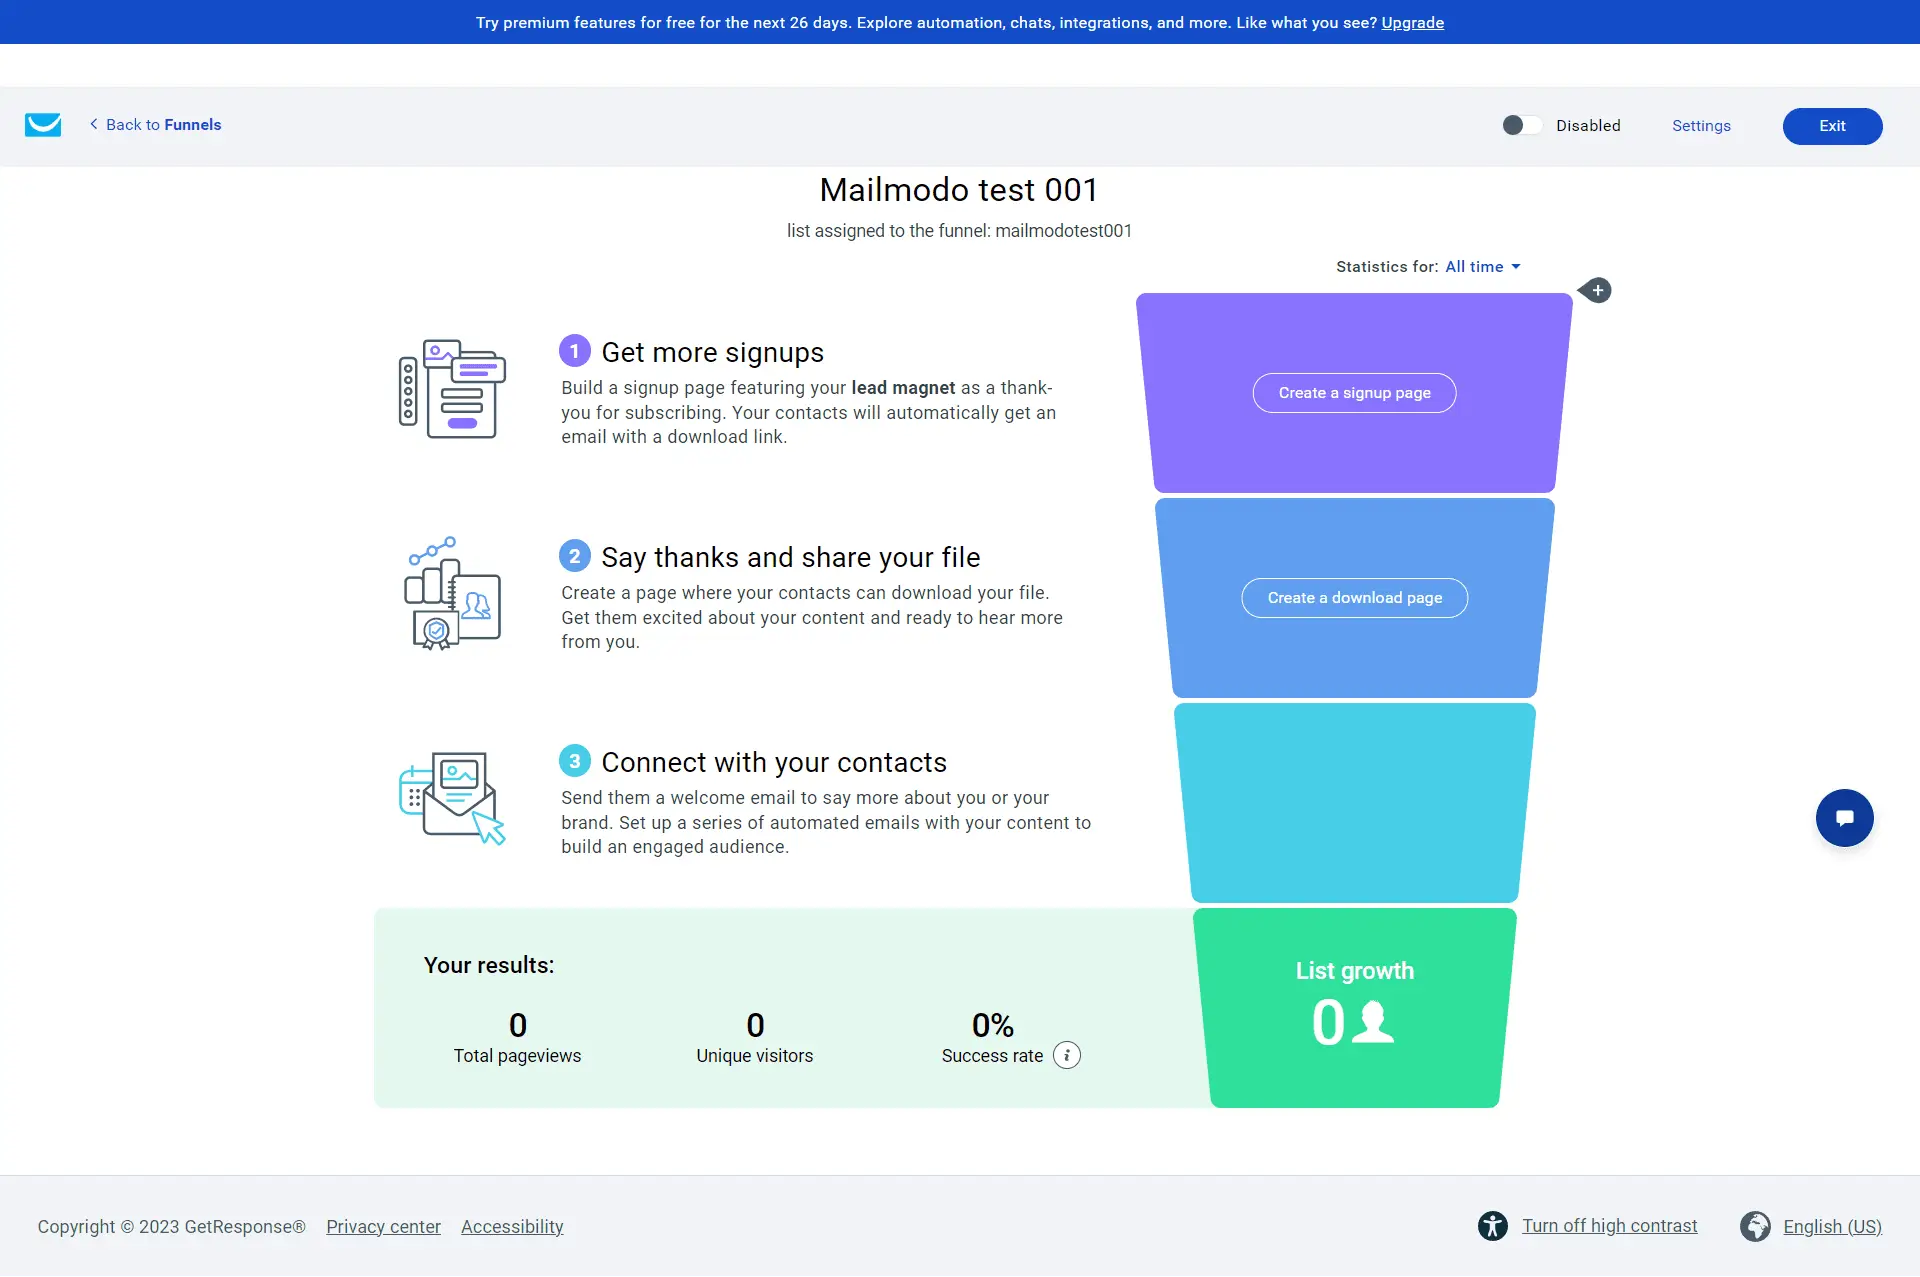Click the download page illustration icon
The width and height of the screenshot is (1920, 1277).
tap(452, 594)
